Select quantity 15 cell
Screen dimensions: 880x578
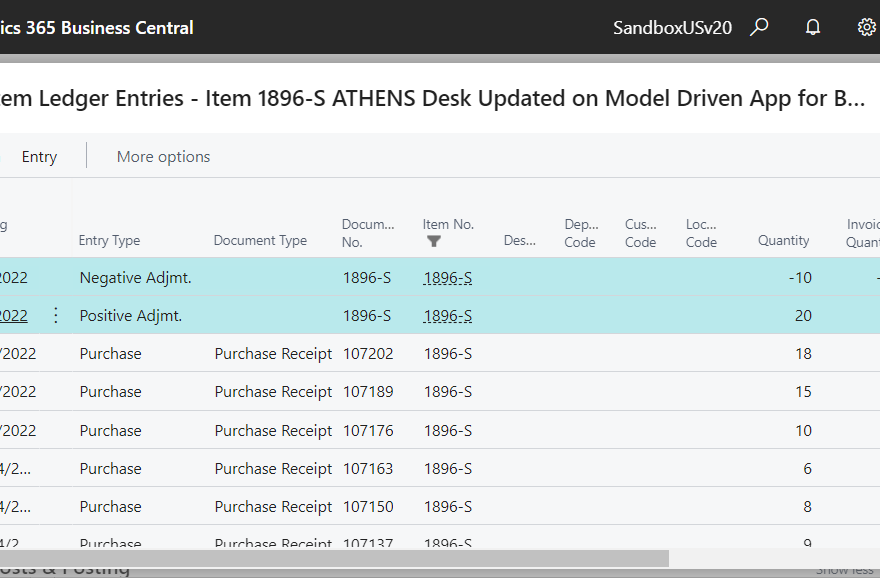point(803,392)
